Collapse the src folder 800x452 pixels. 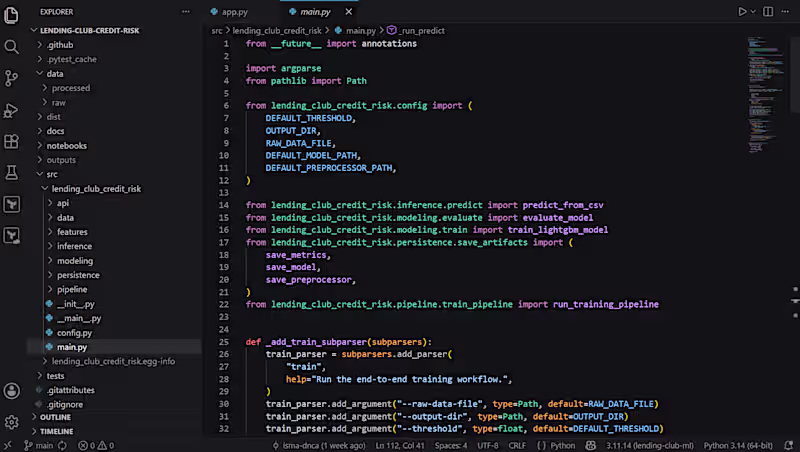pyautogui.click(x=52, y=174)
